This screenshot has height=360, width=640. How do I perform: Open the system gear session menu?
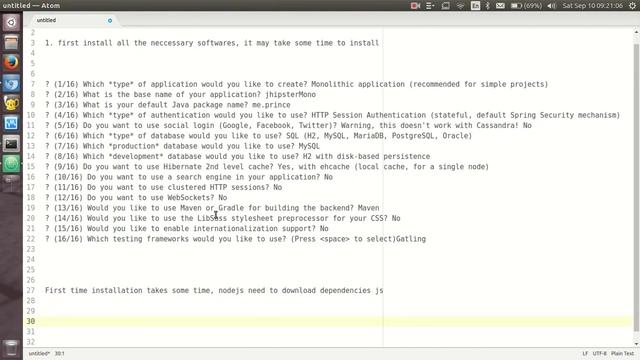[632, 6]
